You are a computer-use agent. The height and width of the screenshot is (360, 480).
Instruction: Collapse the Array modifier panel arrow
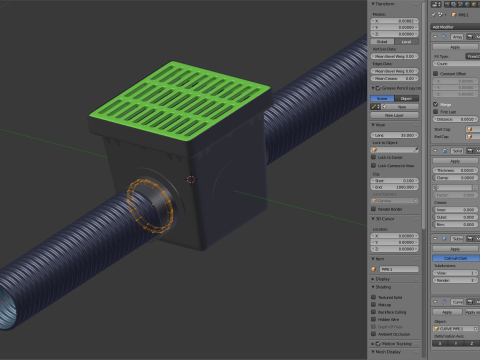tap(436, 37)
